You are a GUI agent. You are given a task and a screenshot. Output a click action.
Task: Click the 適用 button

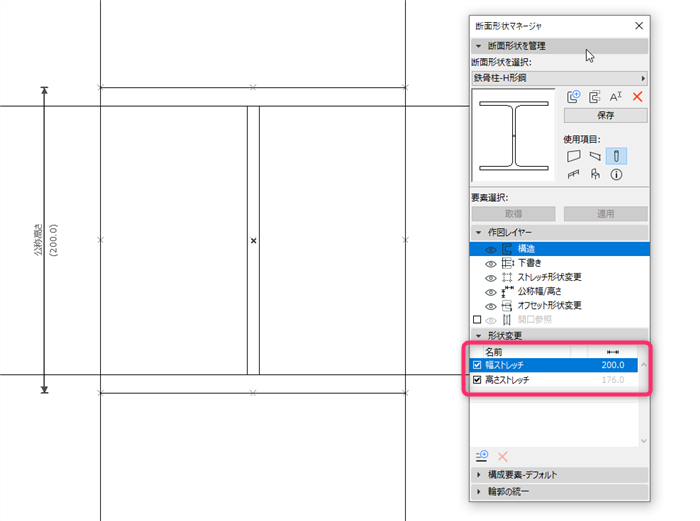coord(605,213)
